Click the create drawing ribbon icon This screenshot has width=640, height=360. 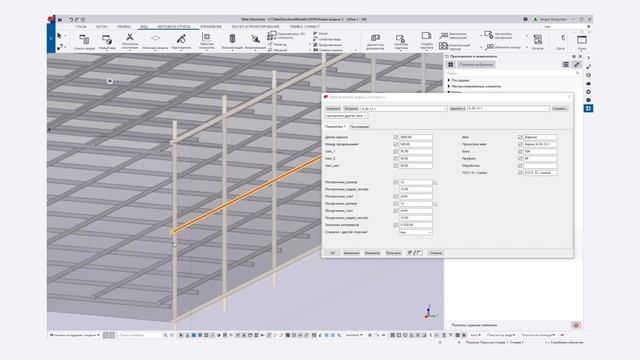pyautogui.click(x=426, y=36)
